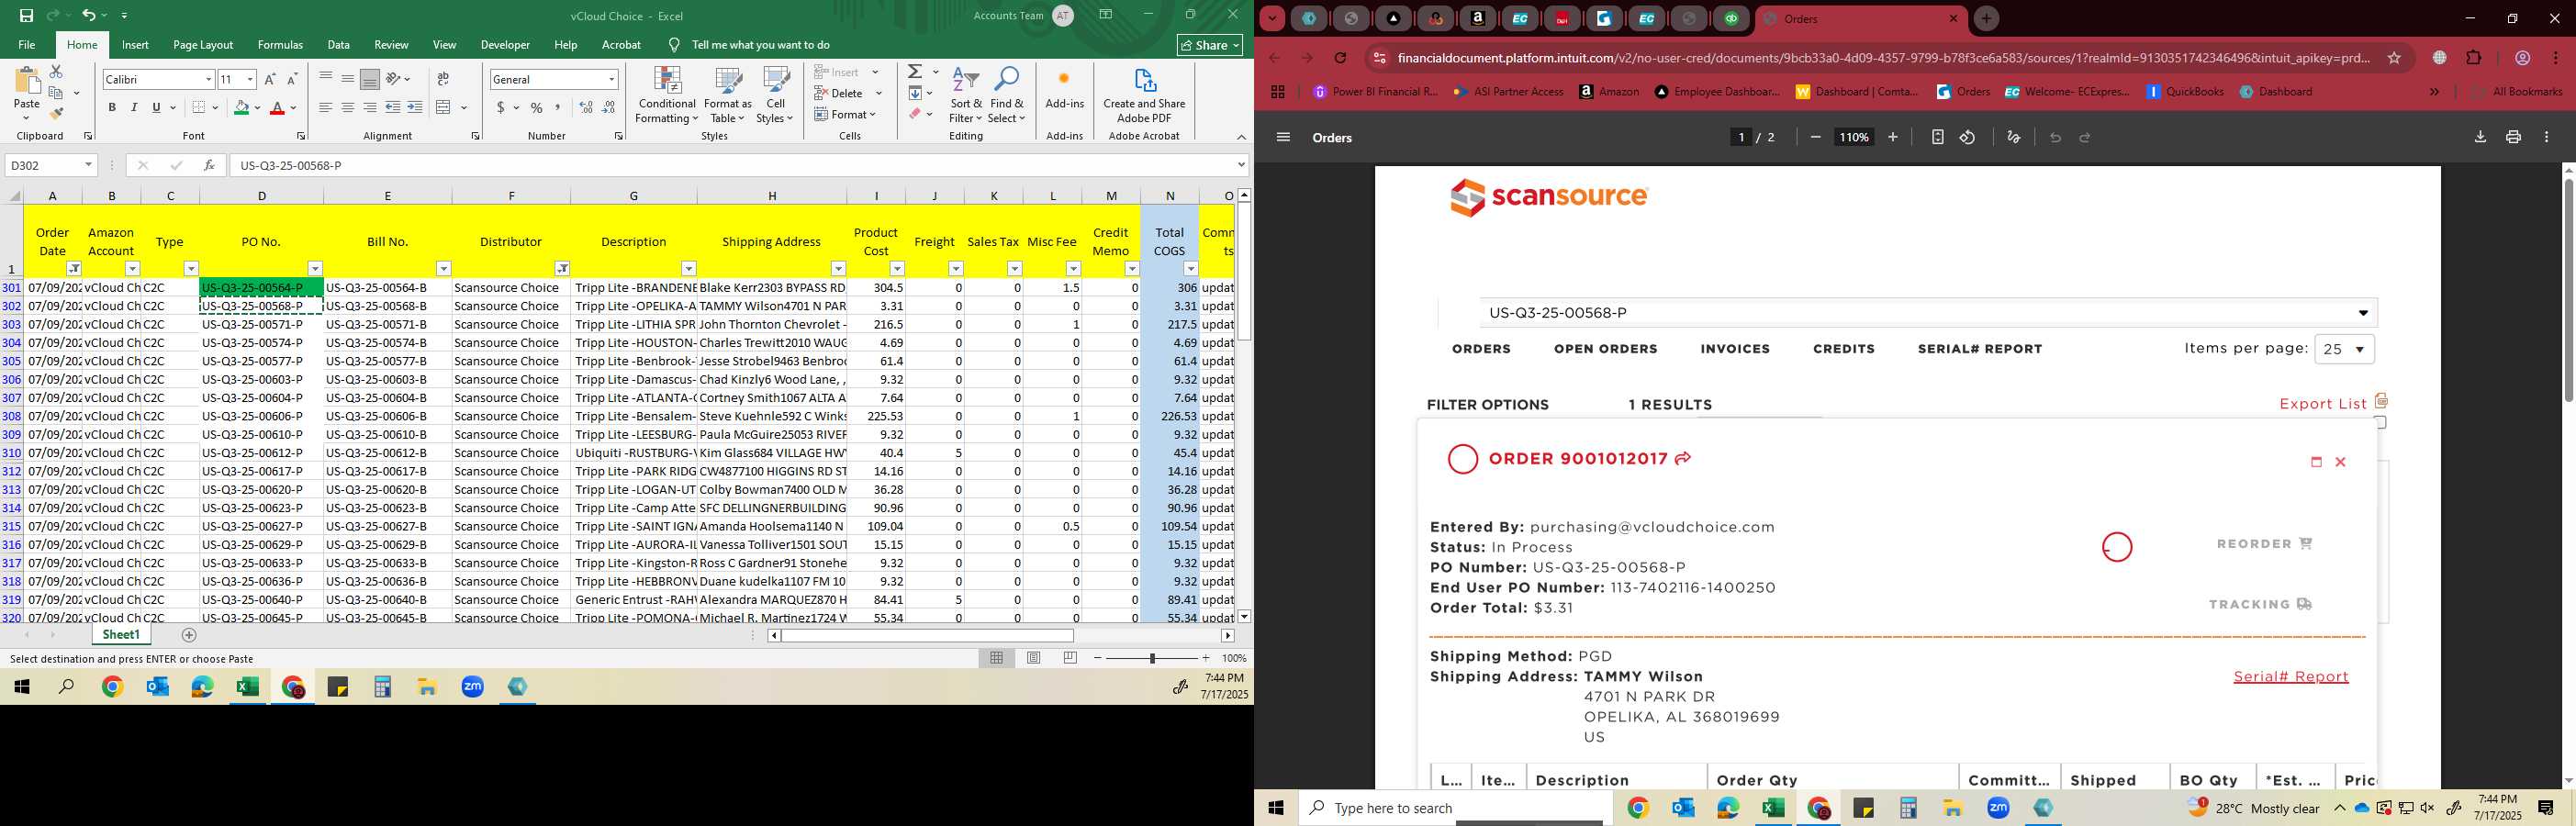Expand the formula bar

[1241, 165]
